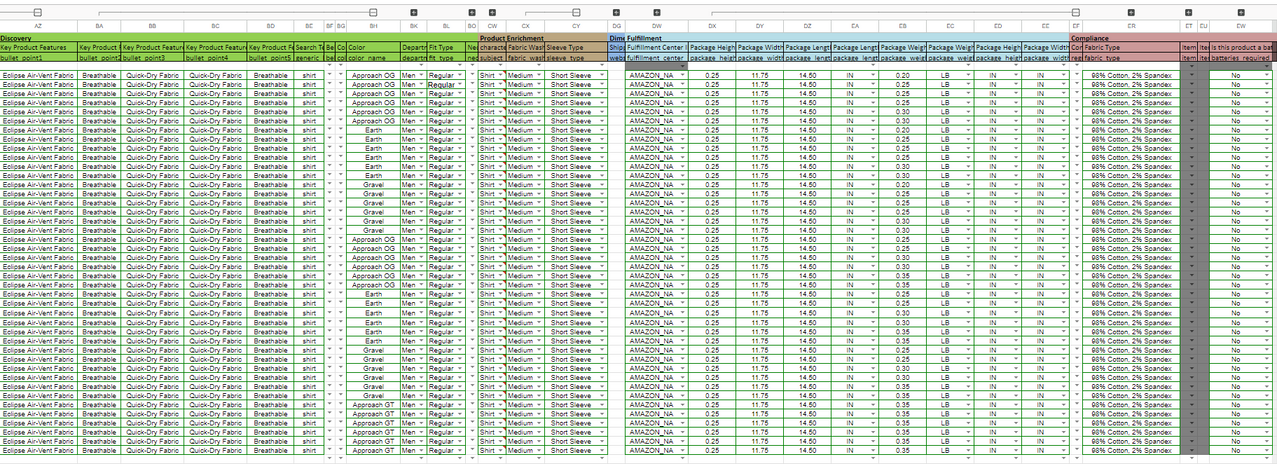The height and width of the screenshot is (464, 1277).
Task: Select column DZ header
Action: point(807,26)
